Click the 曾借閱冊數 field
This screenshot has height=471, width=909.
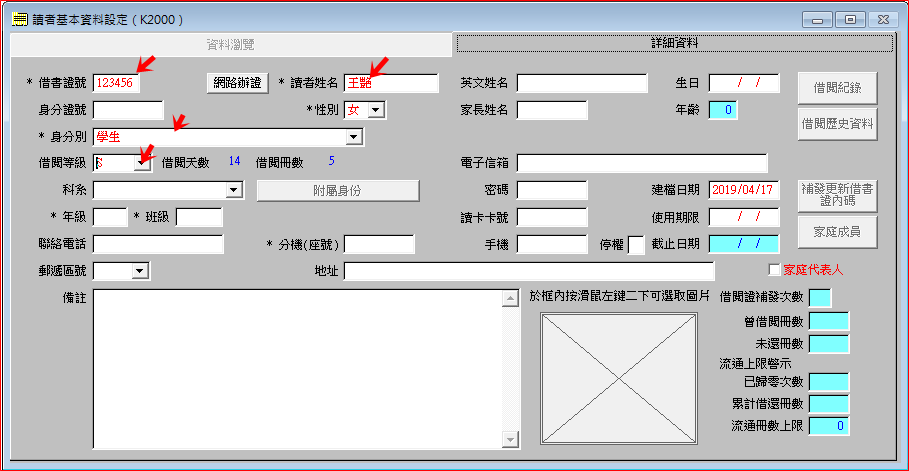[x=829, y=321]
